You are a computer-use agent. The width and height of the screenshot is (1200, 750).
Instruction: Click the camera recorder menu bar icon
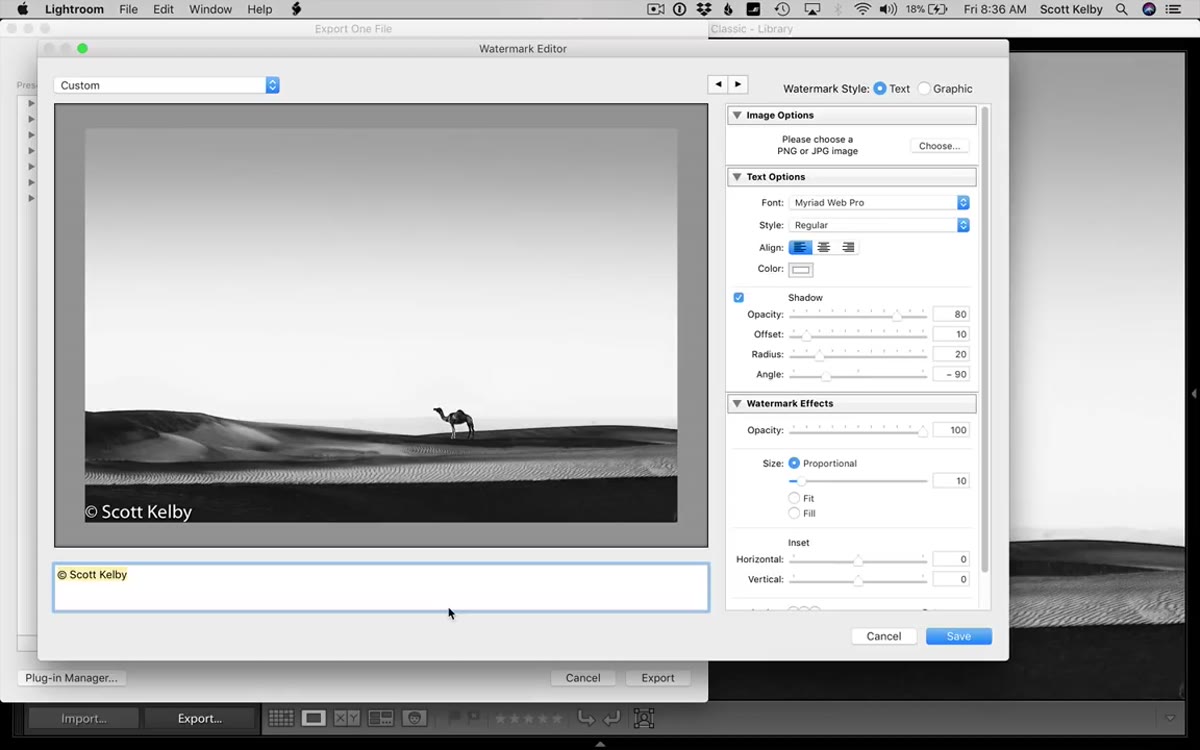656,9
